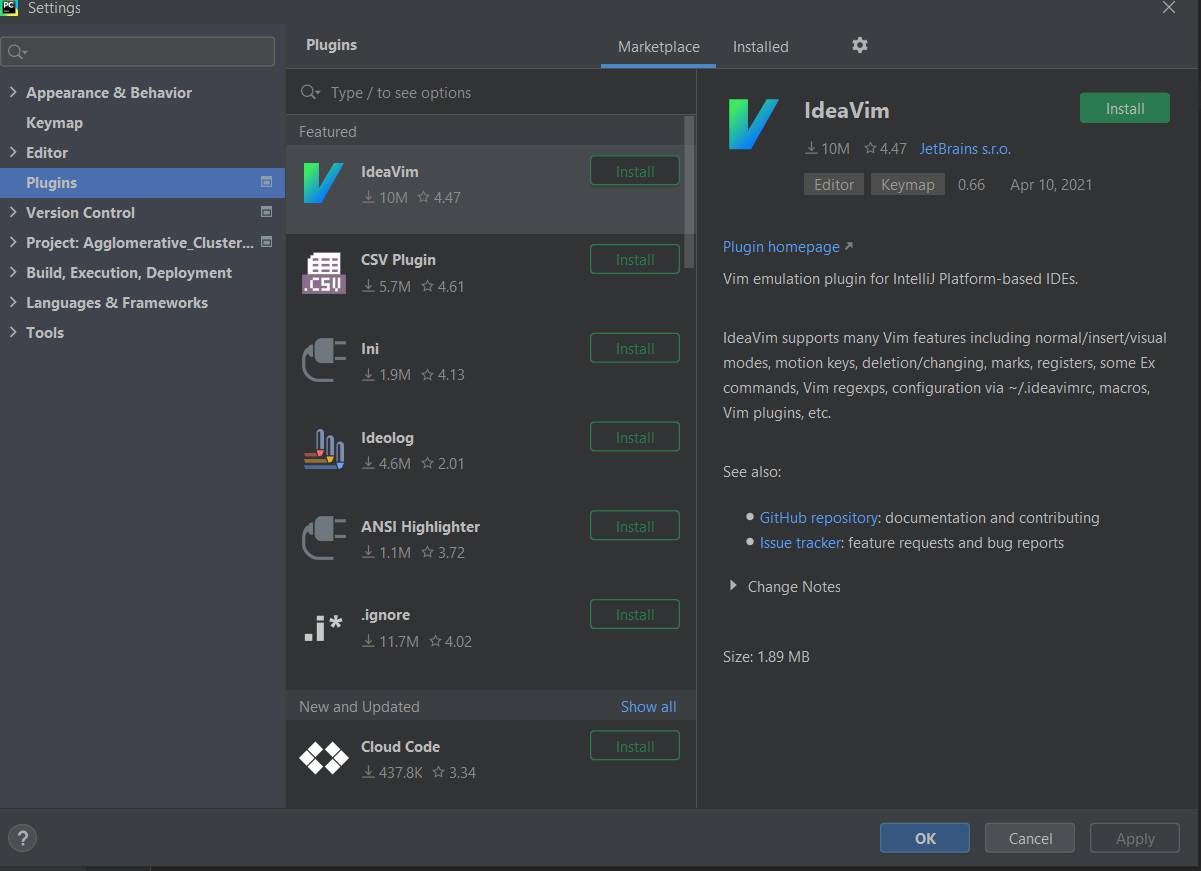Close the Settings dialog window
The image size is (1201, 871).
[1168, 8]
